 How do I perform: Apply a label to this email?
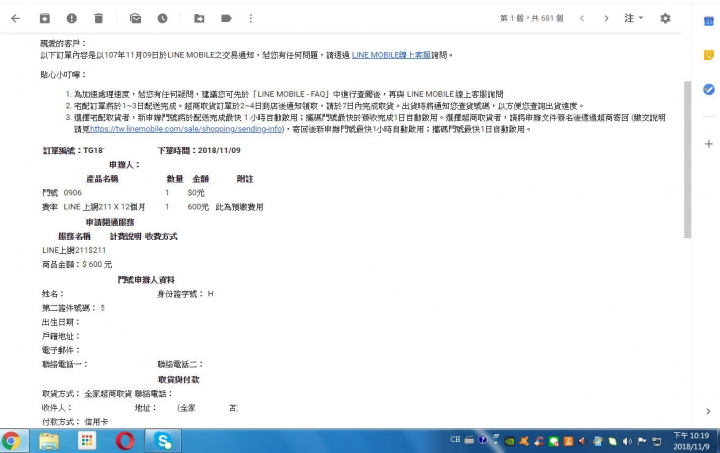(x=226, y=18)
